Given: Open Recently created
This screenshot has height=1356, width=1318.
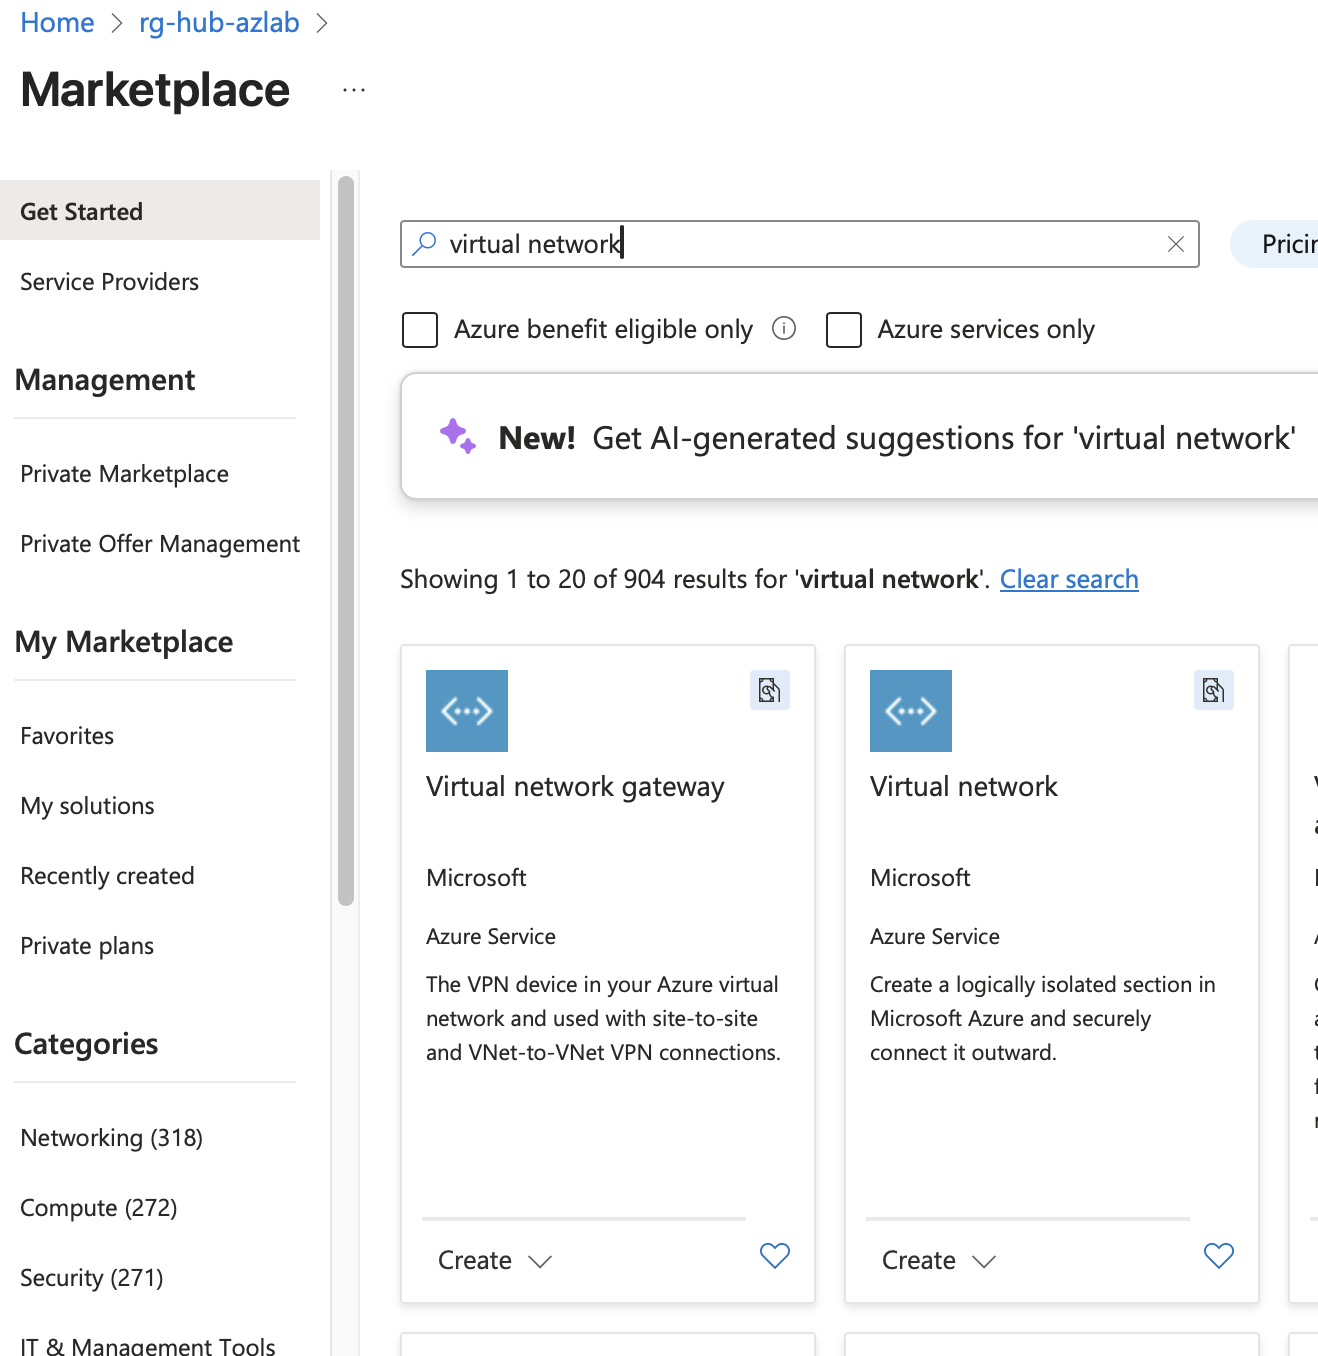Looking at the screenshot, I should click(107, 876).
